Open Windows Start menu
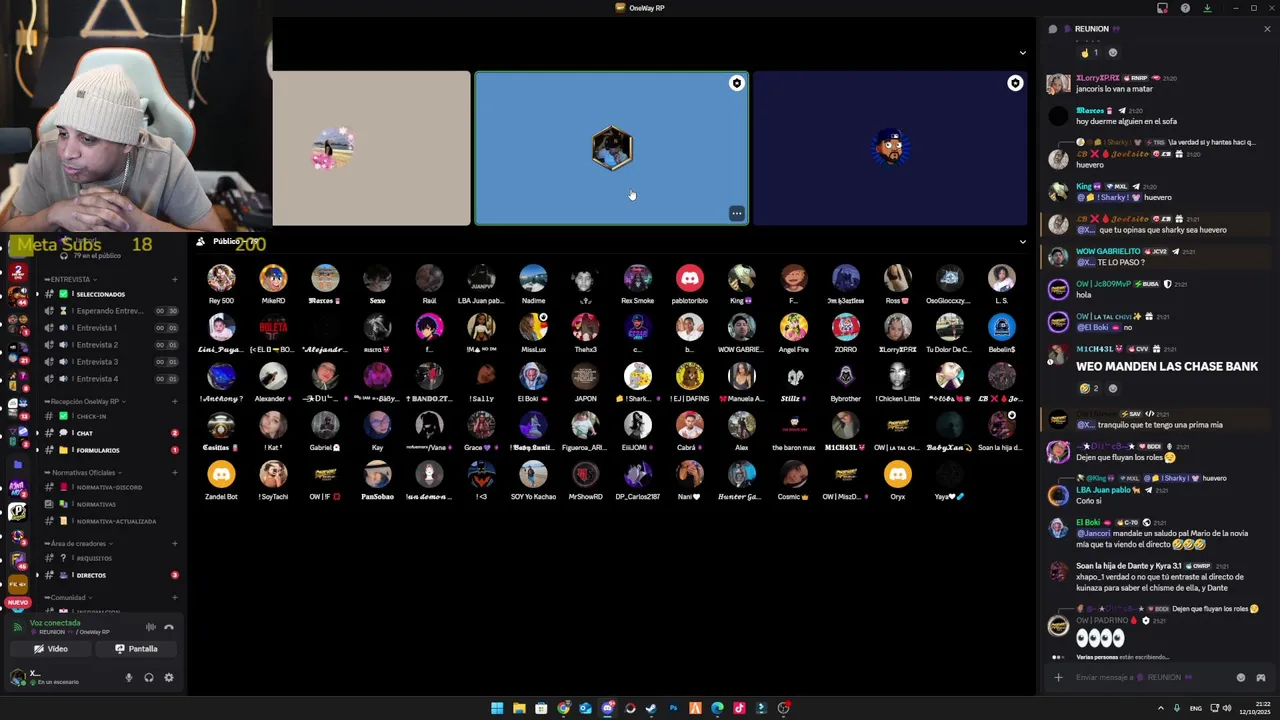This screenshot has height=720, width=1280. coord(497,708)
